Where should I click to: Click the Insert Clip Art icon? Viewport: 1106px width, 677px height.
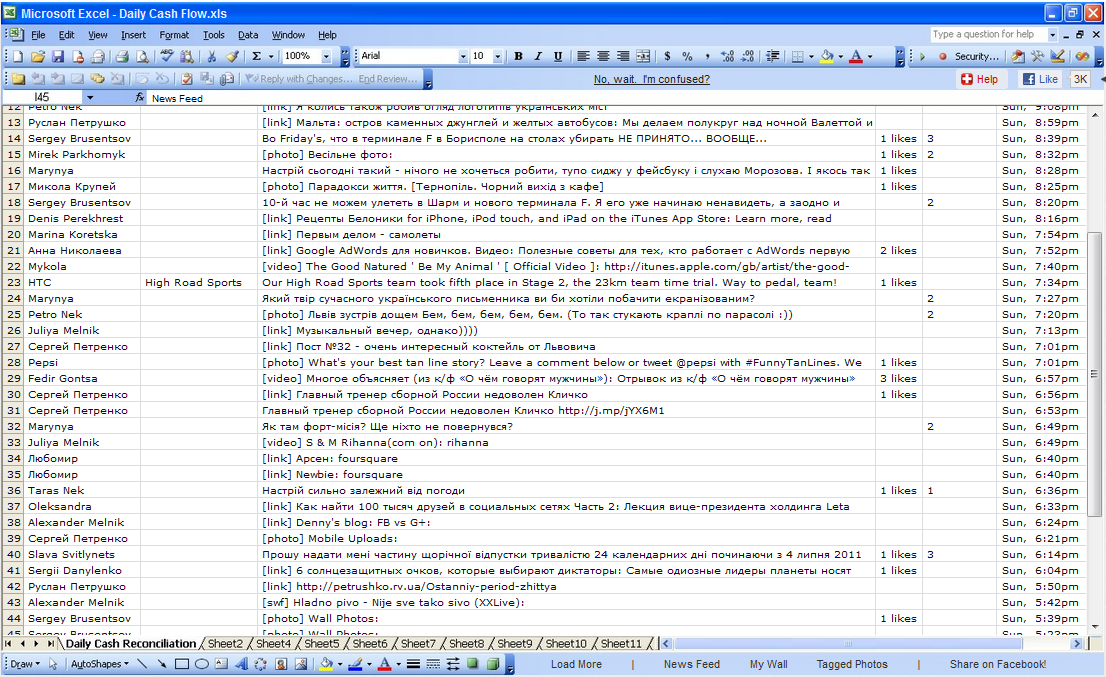(x=281, y=664)
